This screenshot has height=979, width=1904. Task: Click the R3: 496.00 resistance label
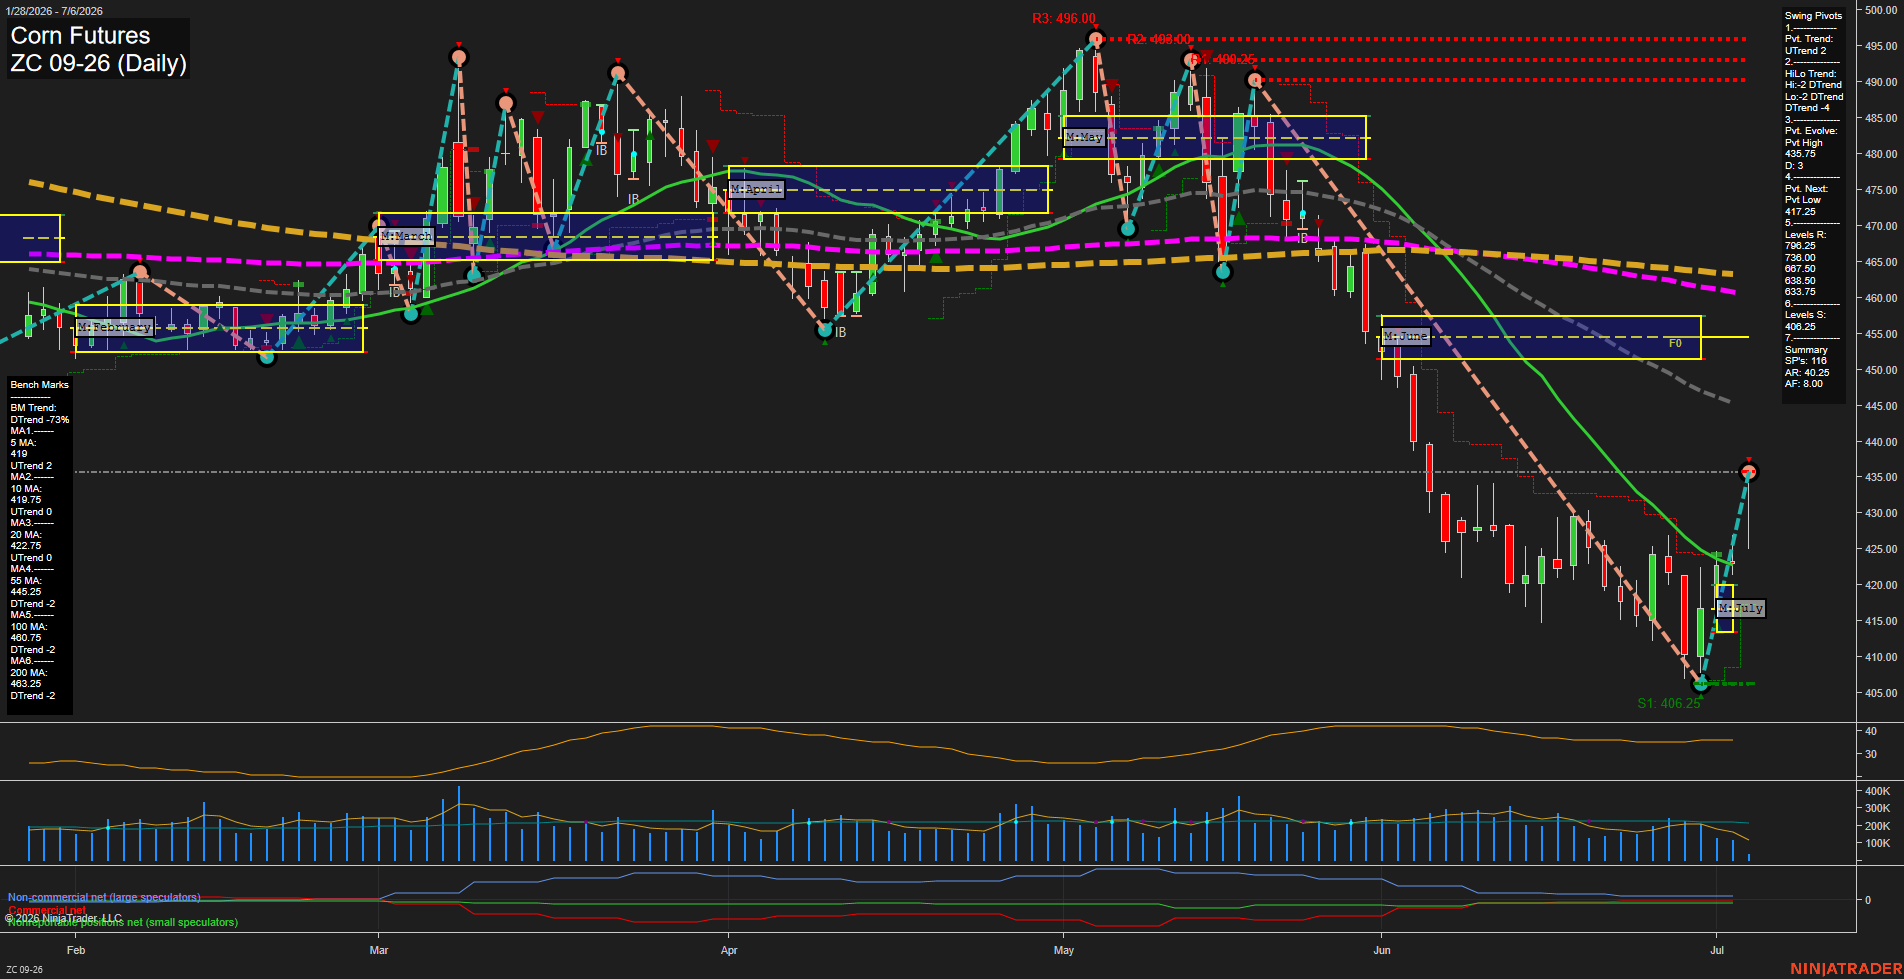(1064, 19)
